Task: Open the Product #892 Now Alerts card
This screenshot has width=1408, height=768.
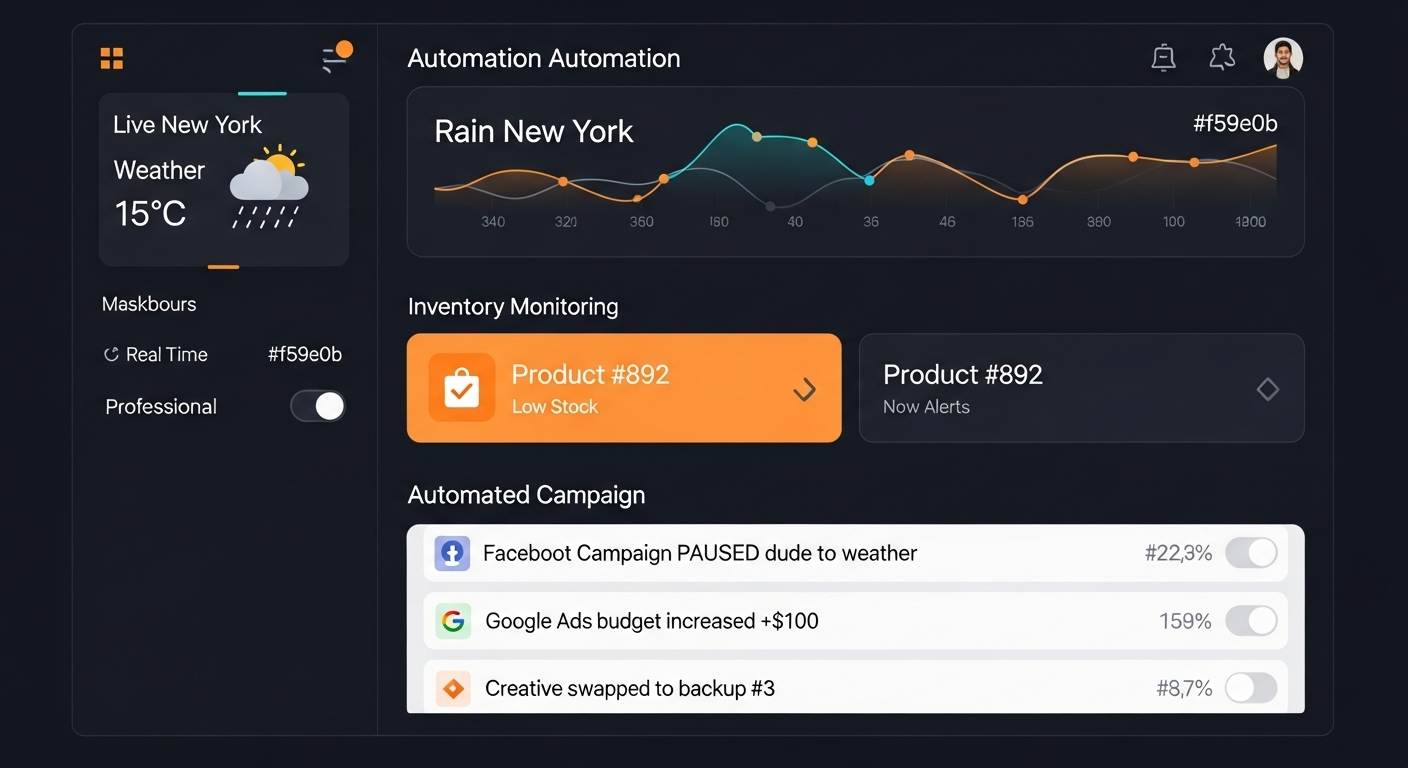Action: (x=1060, y=388)
